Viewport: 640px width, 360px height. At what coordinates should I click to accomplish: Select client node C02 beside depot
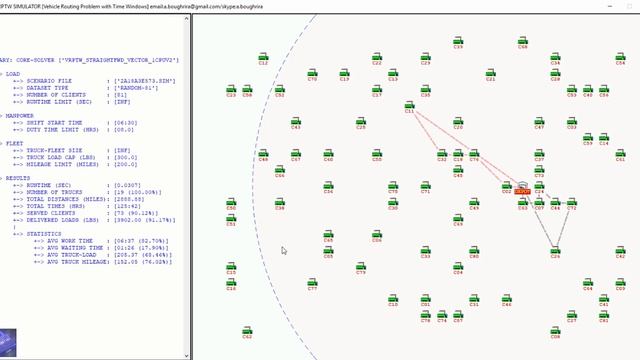507,187
